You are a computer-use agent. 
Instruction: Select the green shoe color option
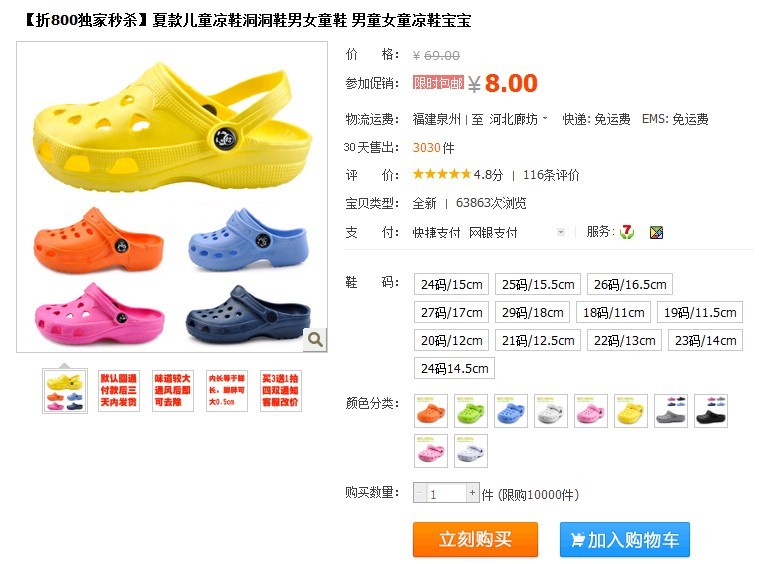click(x=471, y=411)
